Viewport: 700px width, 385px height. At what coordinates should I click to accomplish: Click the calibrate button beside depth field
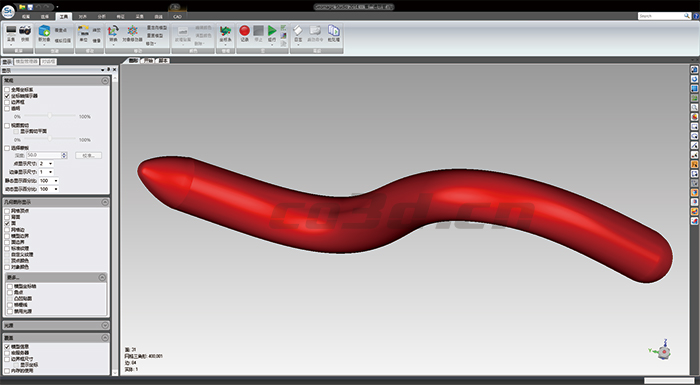[88, 155]
